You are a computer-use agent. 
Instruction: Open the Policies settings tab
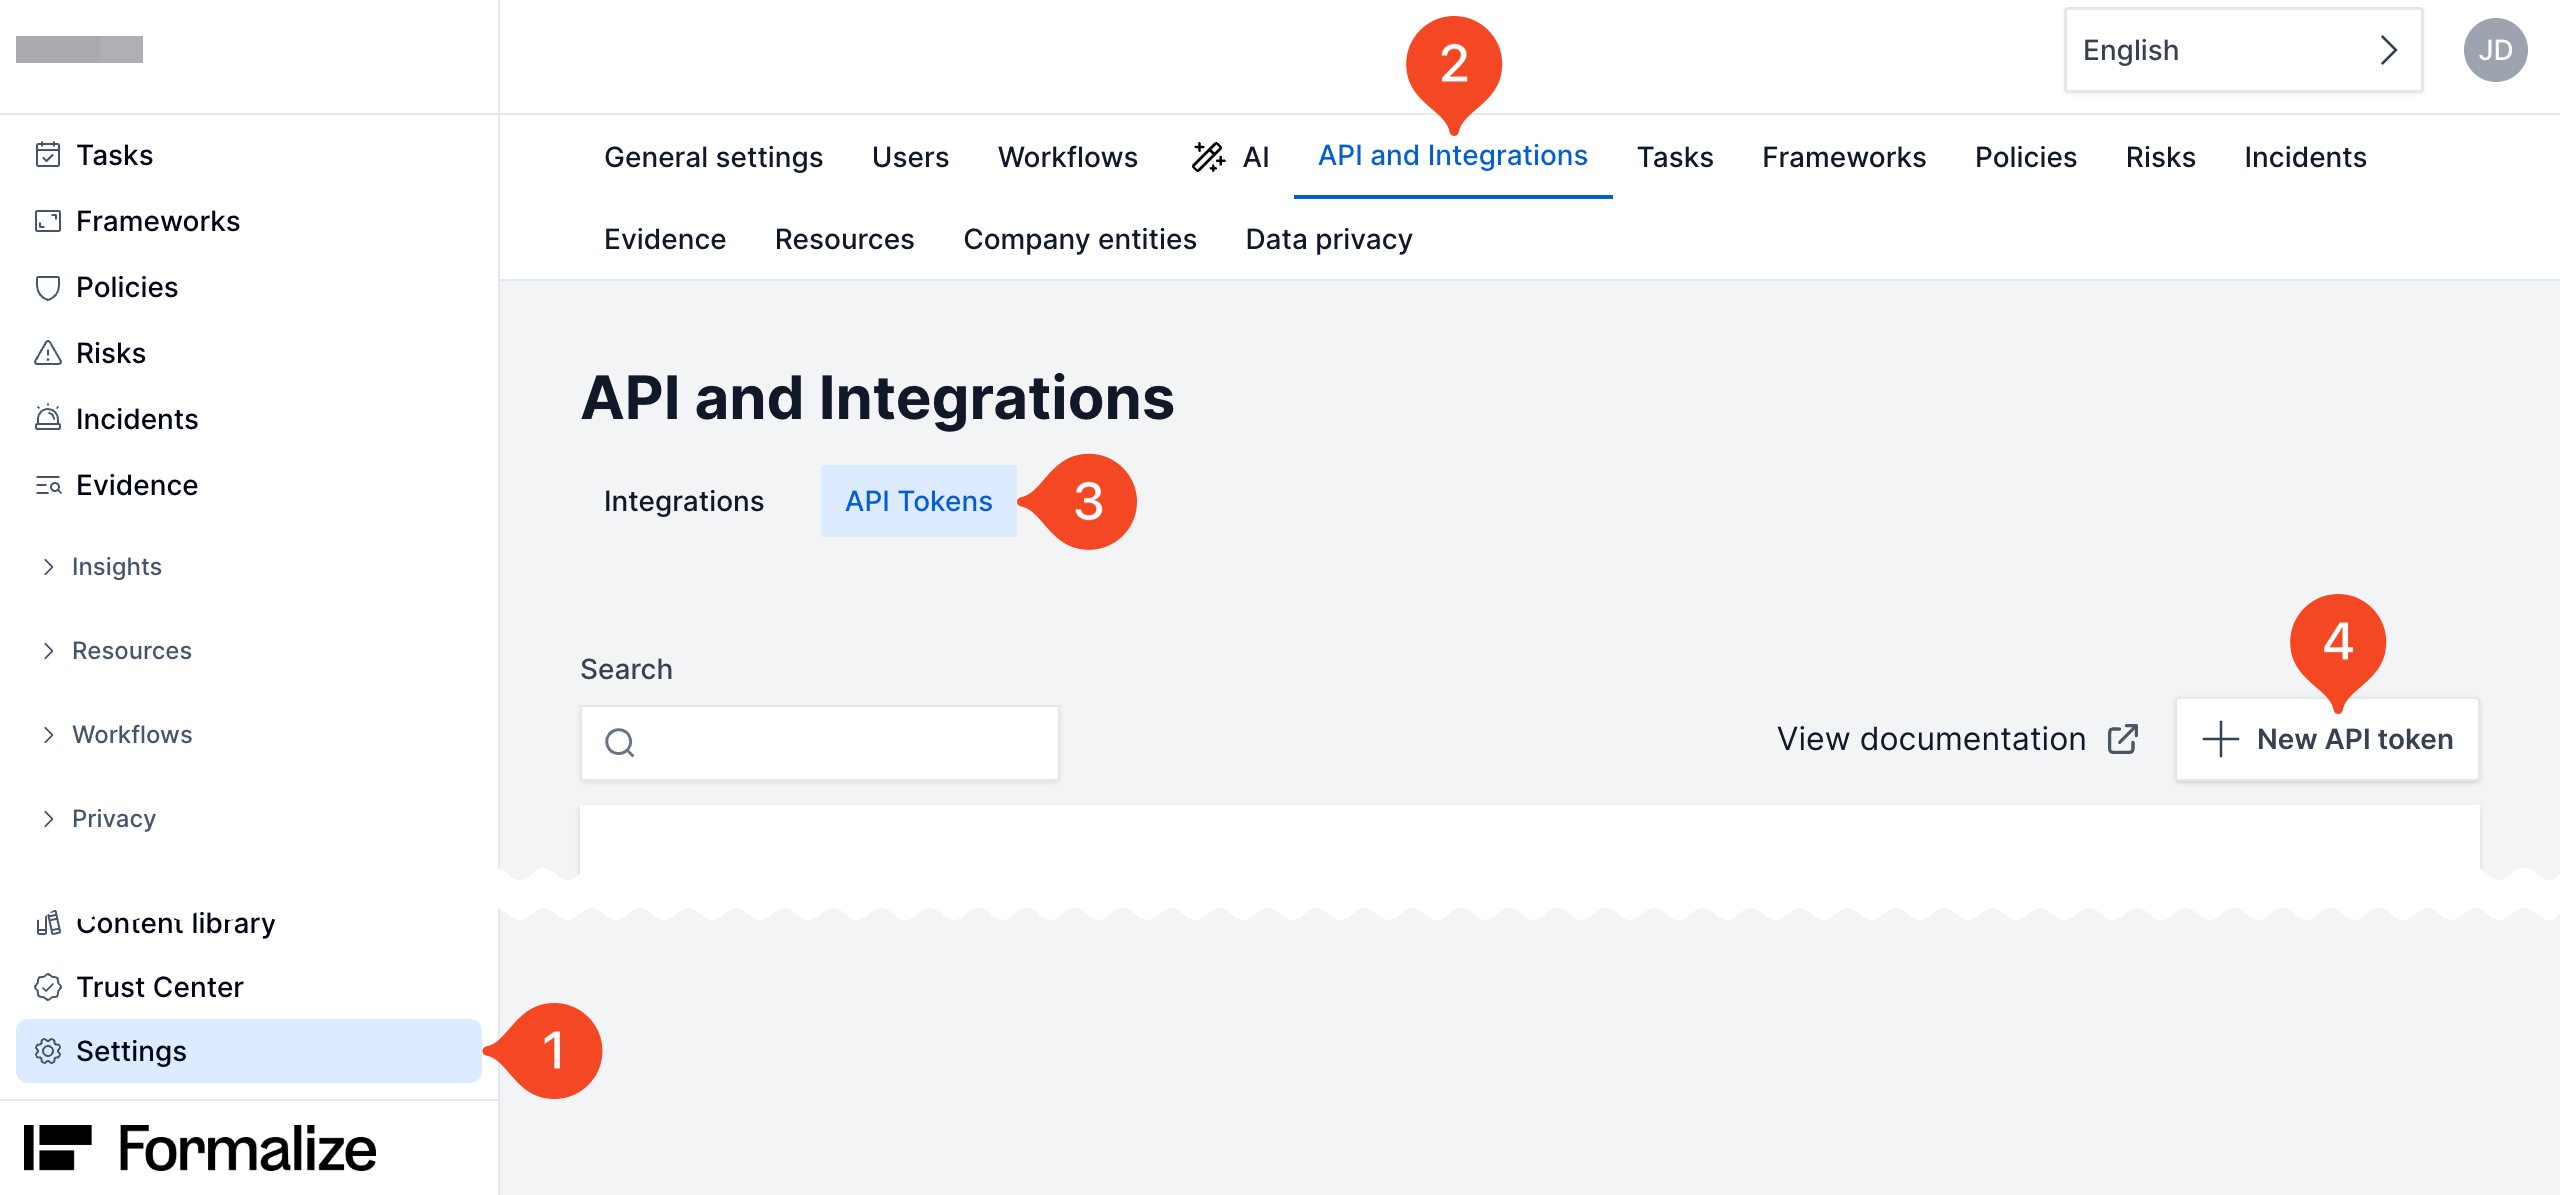[x=2026, y=157]
